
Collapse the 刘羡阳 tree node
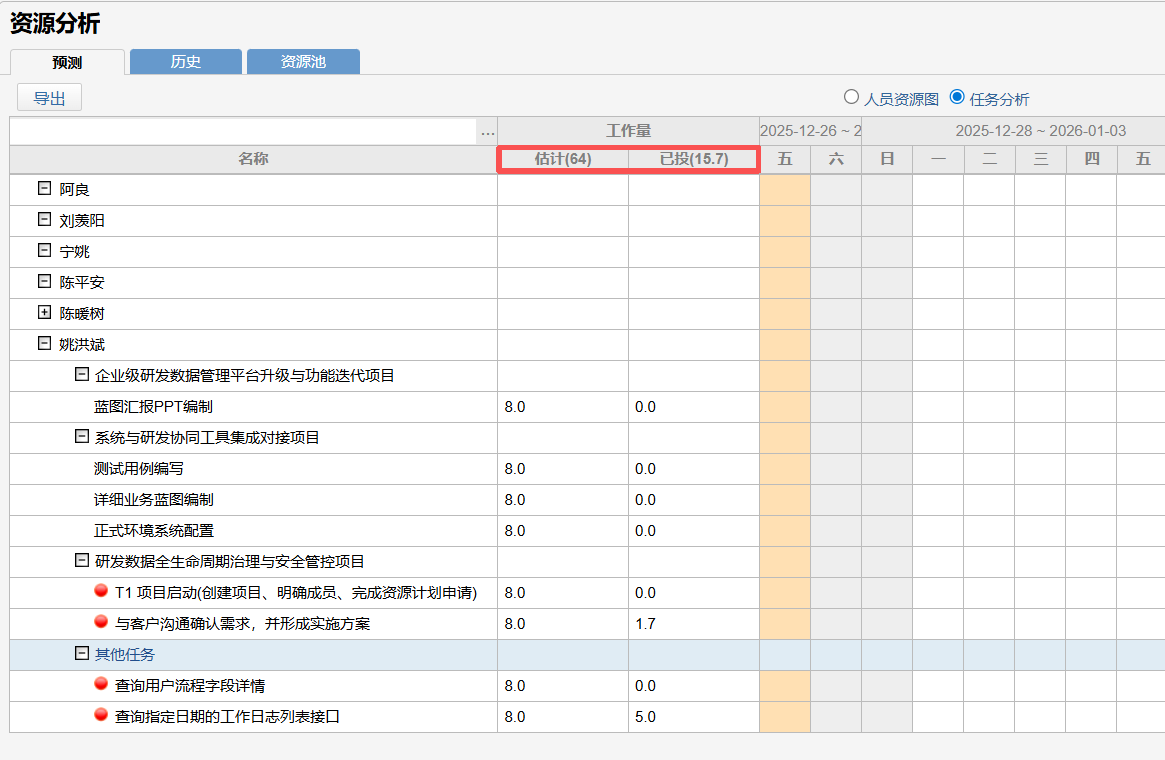pyautogui.click(x=44, y=219)
